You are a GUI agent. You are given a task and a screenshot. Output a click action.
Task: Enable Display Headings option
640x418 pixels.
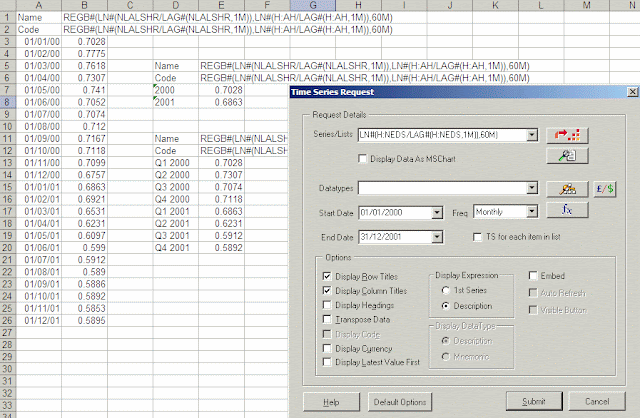click(x=327, y=305)
